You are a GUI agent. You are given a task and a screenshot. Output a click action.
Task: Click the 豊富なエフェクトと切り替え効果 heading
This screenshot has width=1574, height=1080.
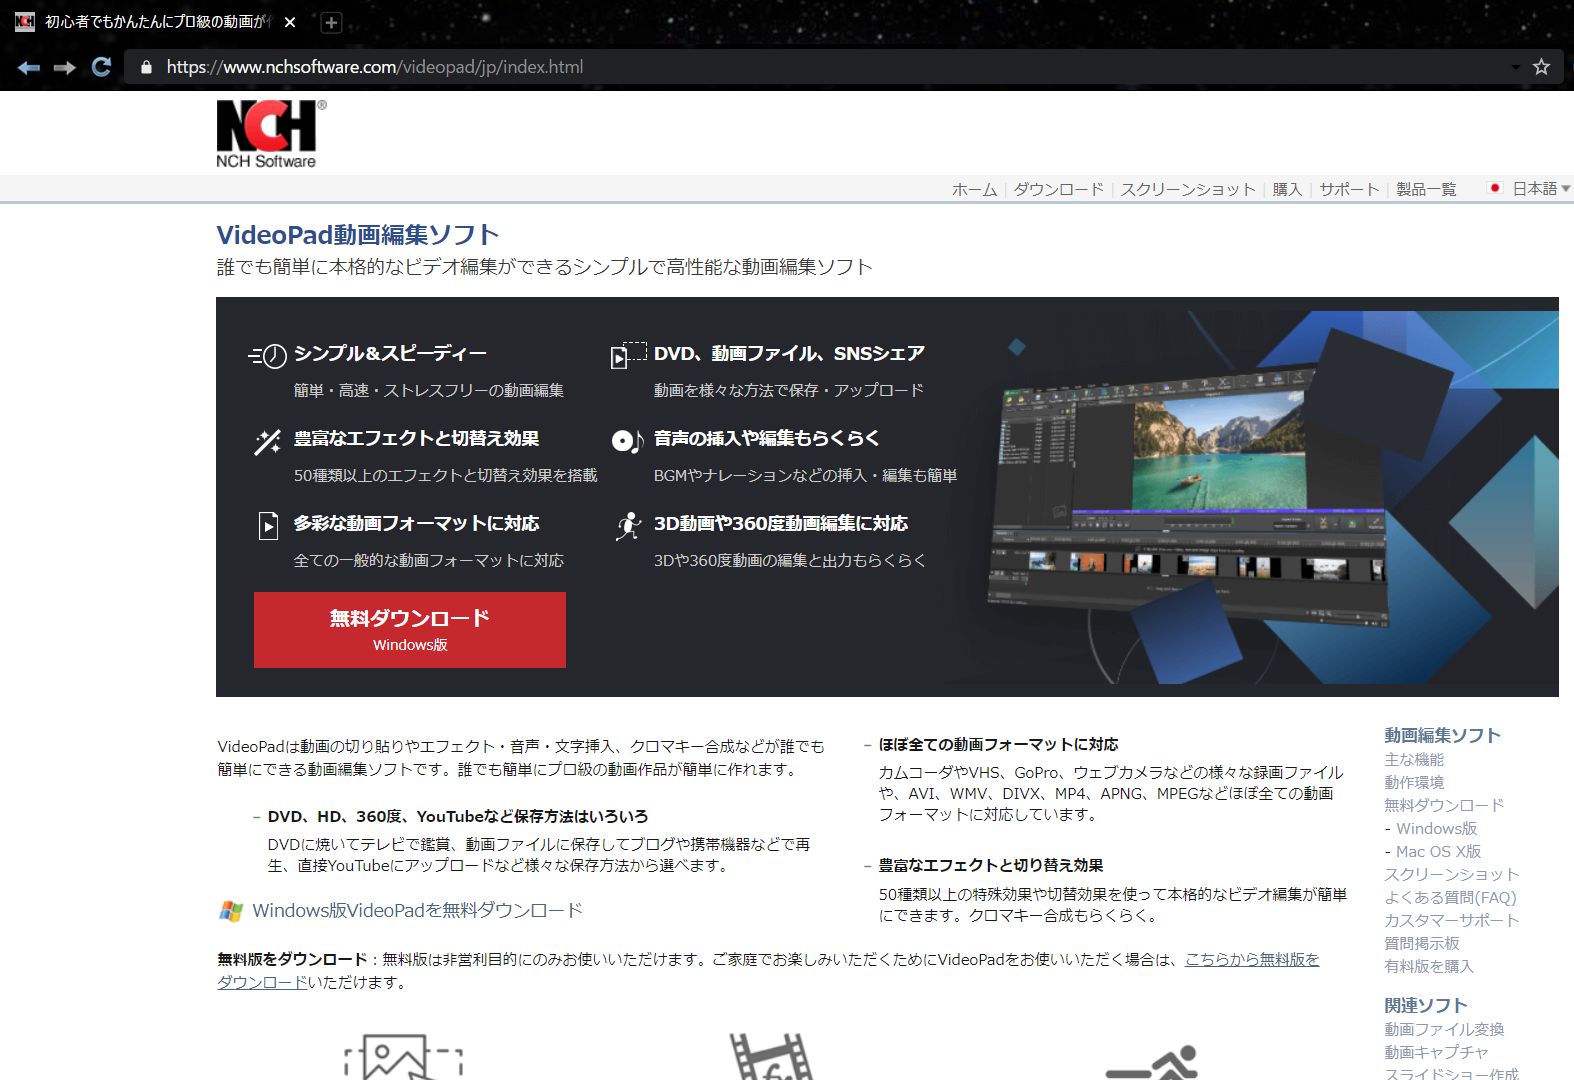pos(991,866)
